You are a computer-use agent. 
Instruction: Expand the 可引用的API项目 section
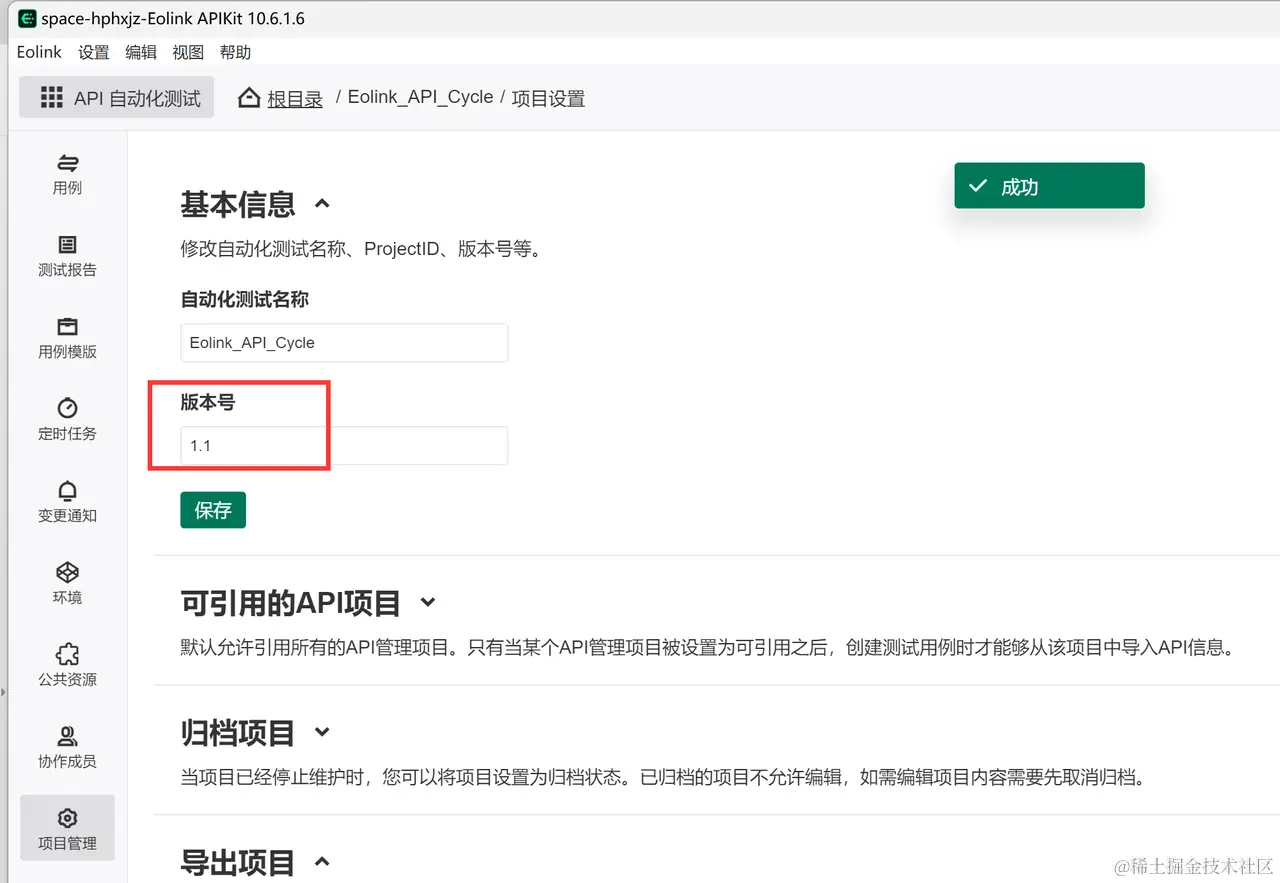[x=428, y=602]
